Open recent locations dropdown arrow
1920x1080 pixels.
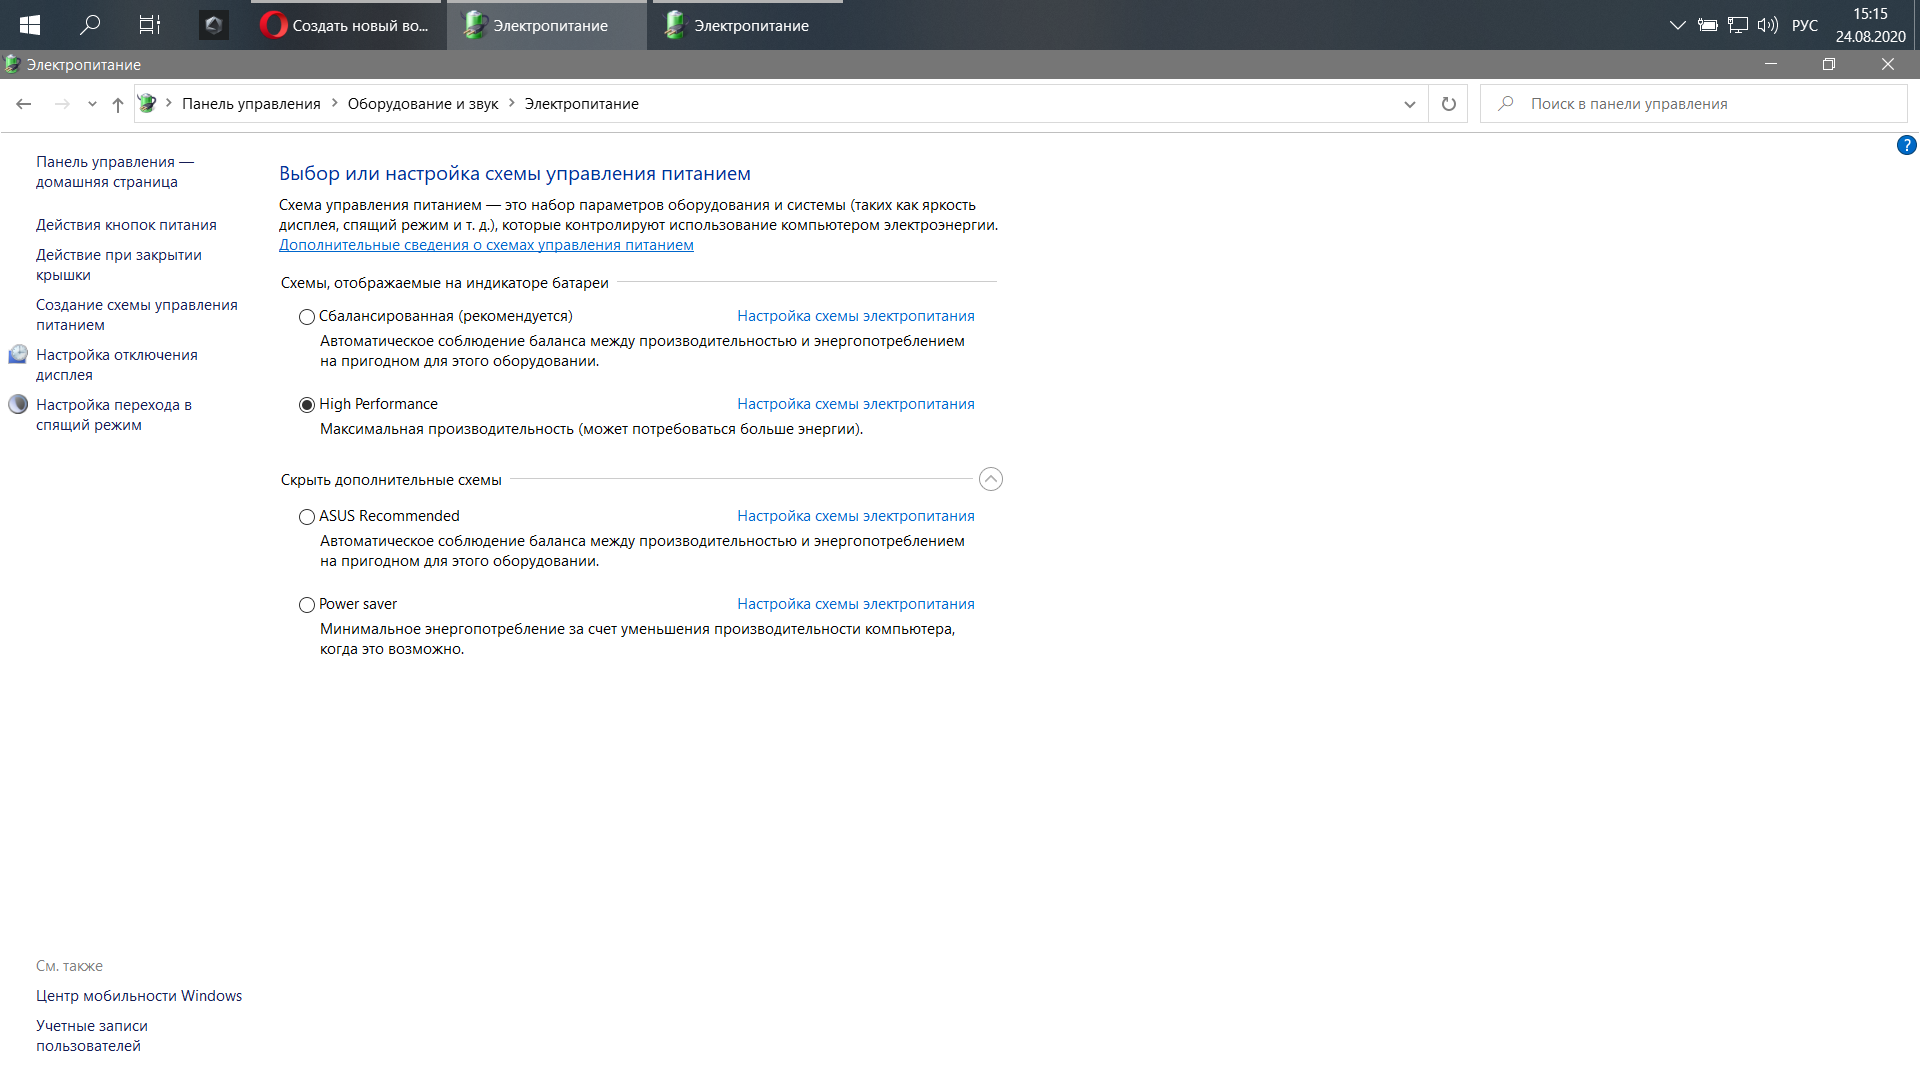92,104
